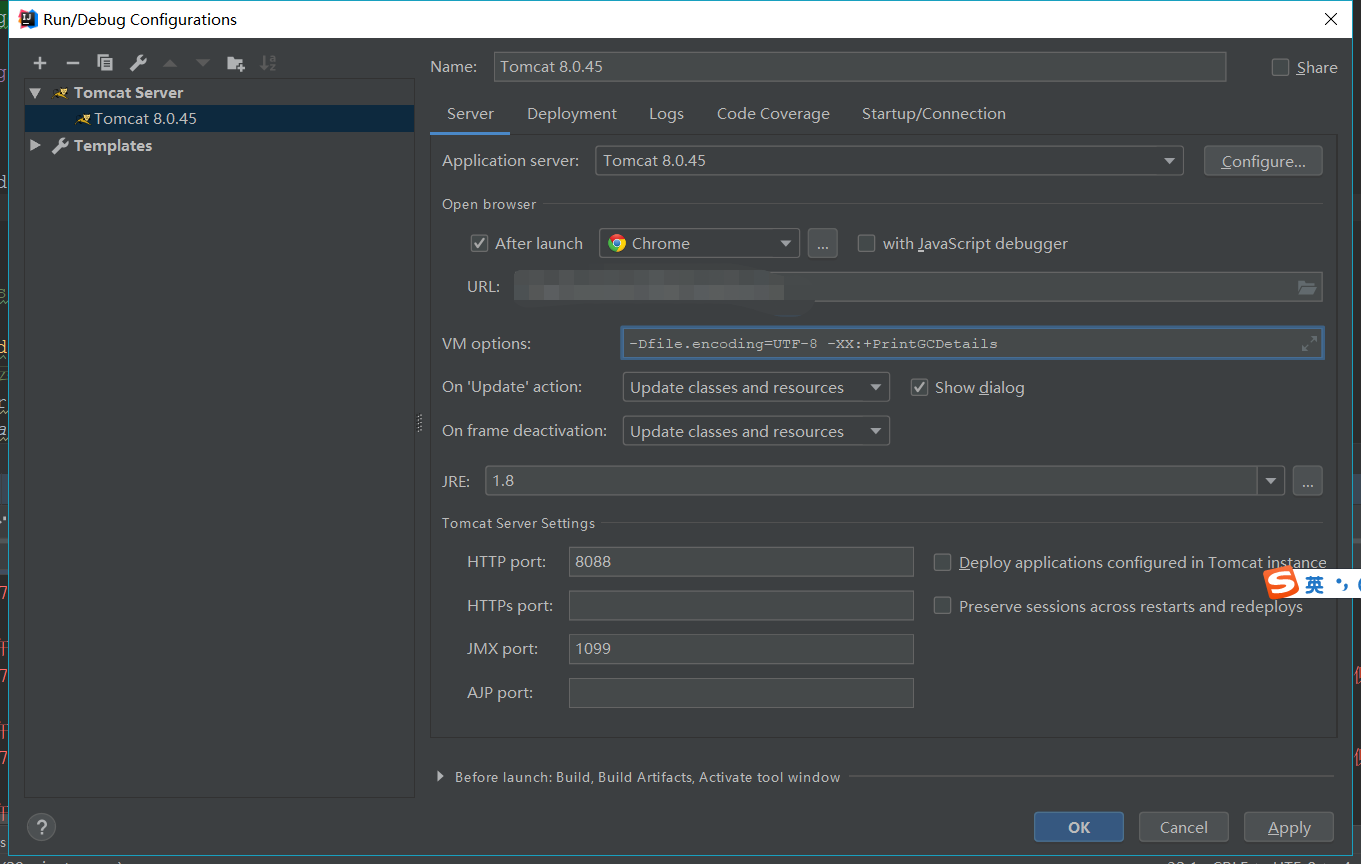Enable with JavaScript debugger checkbox
This screenshot has width=1361, height=864.
pyautogui.click(x=867, y=243)
